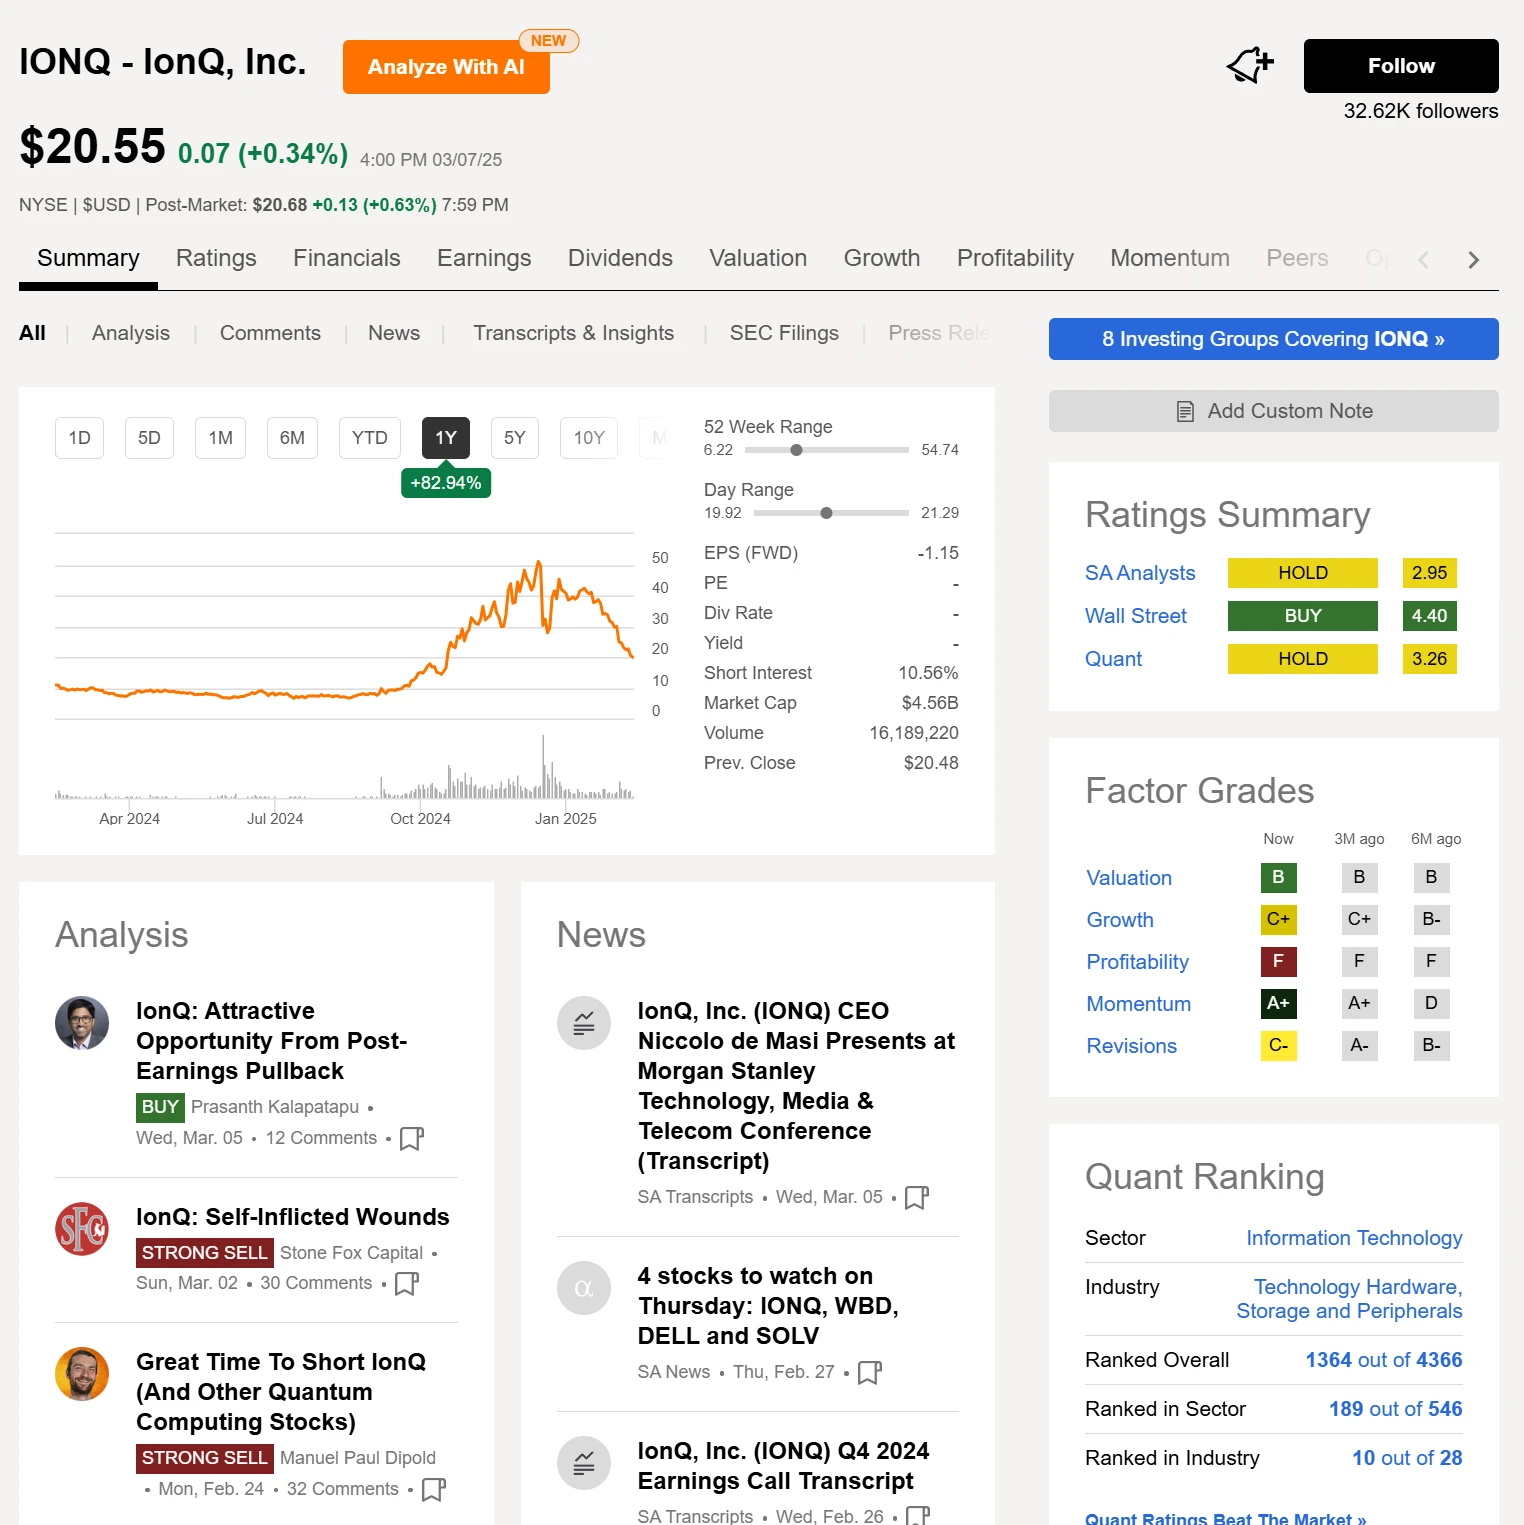
Task: Filter the feed by Analysis
Action: coord(131,333)
